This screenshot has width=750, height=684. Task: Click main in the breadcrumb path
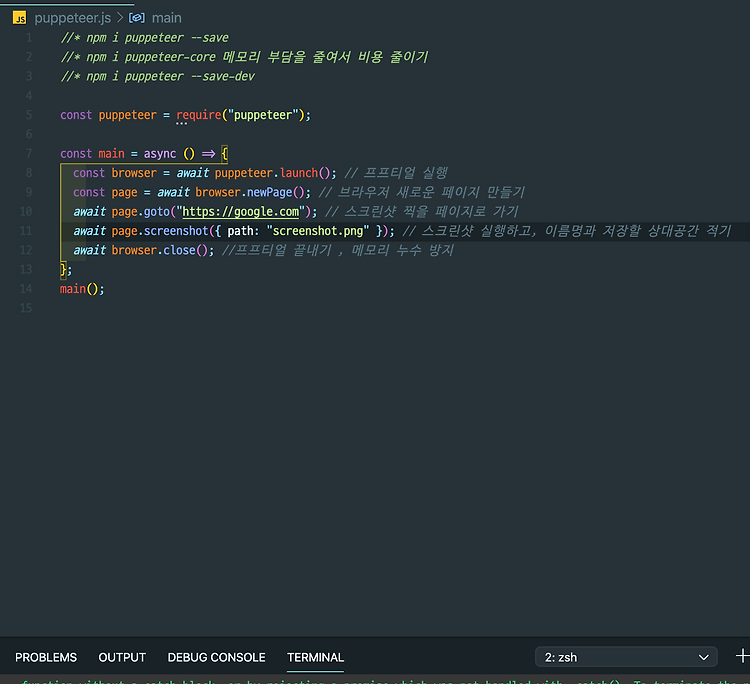[166, 18]
